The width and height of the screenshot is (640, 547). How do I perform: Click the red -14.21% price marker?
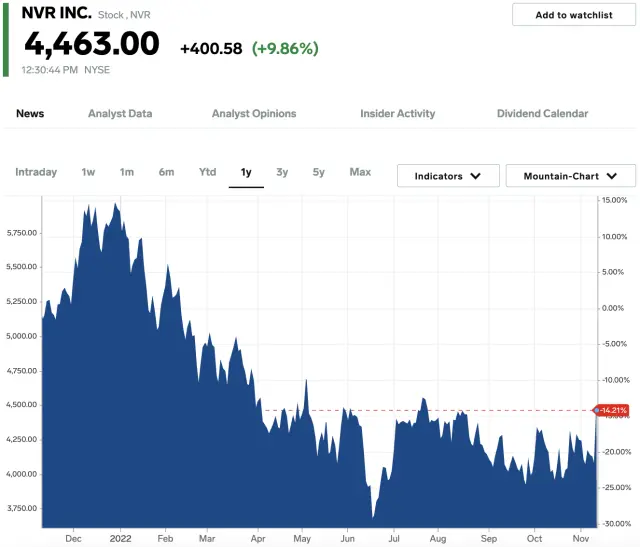[x=613, y=410]
